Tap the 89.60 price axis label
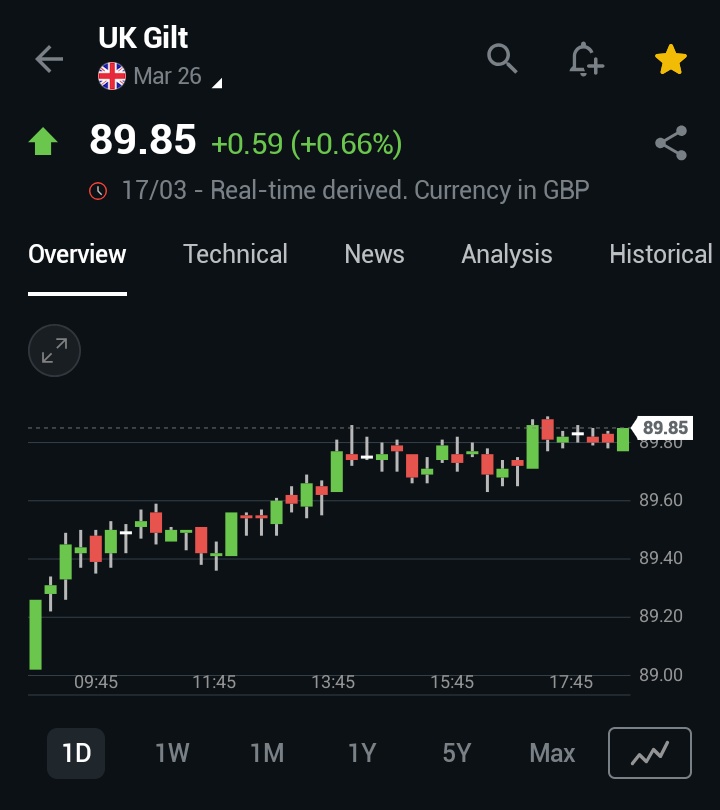This screenshot has height=810, width=720. 661,500
